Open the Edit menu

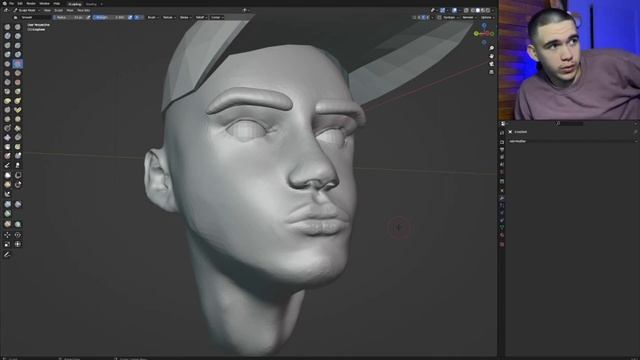pyautogui.click(x=20, y=4)
